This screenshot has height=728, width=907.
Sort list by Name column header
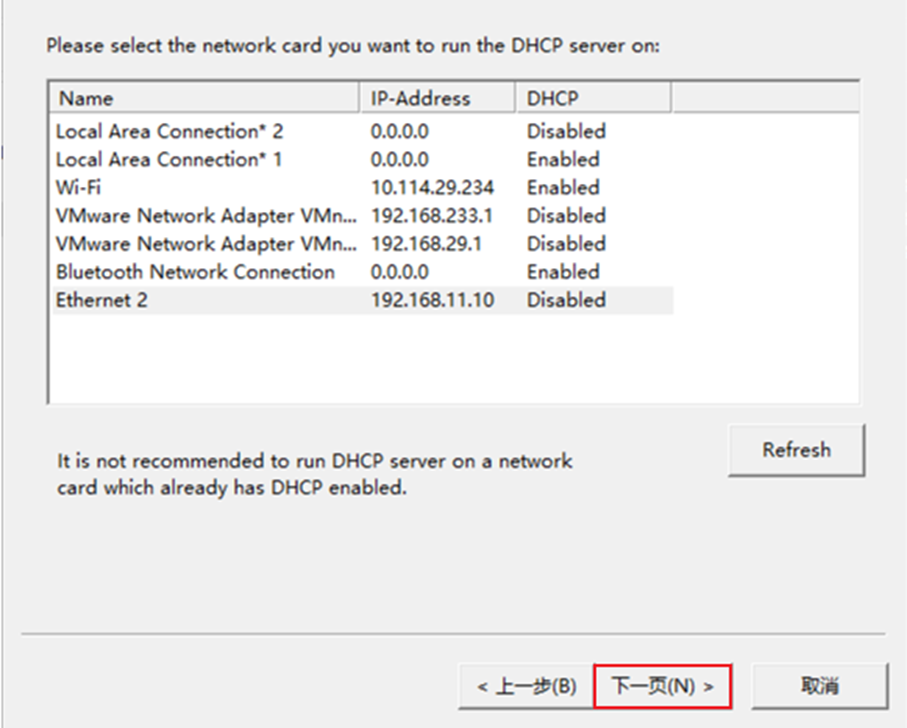pos(204,98)
